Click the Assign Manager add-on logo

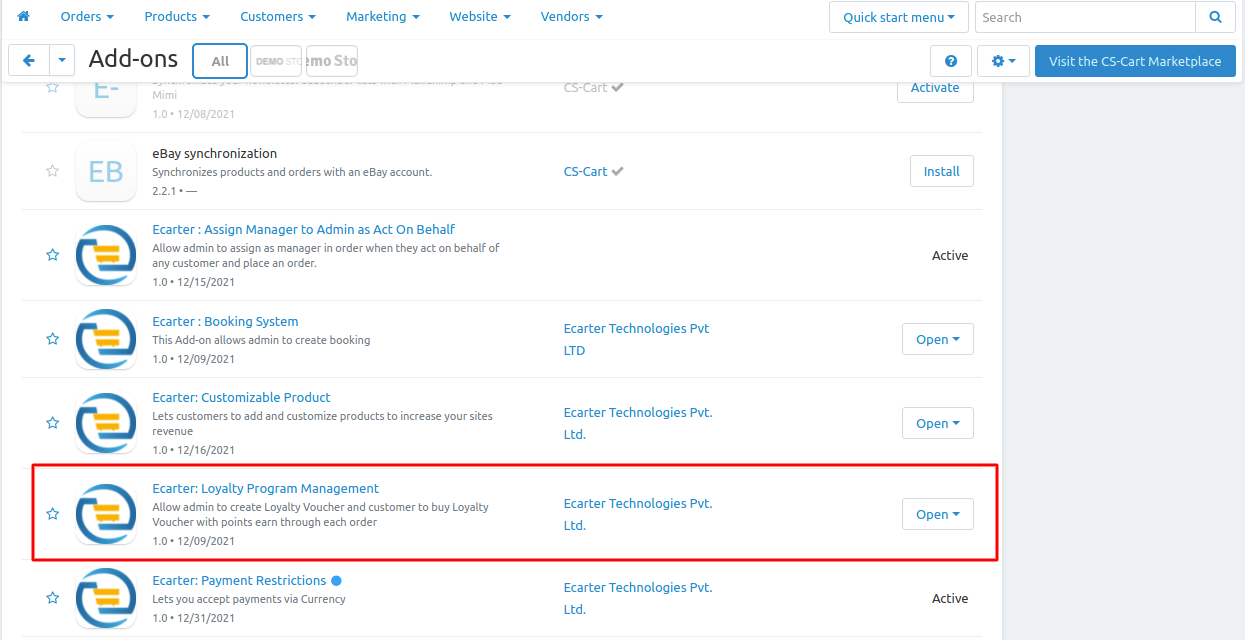(106, 256)
